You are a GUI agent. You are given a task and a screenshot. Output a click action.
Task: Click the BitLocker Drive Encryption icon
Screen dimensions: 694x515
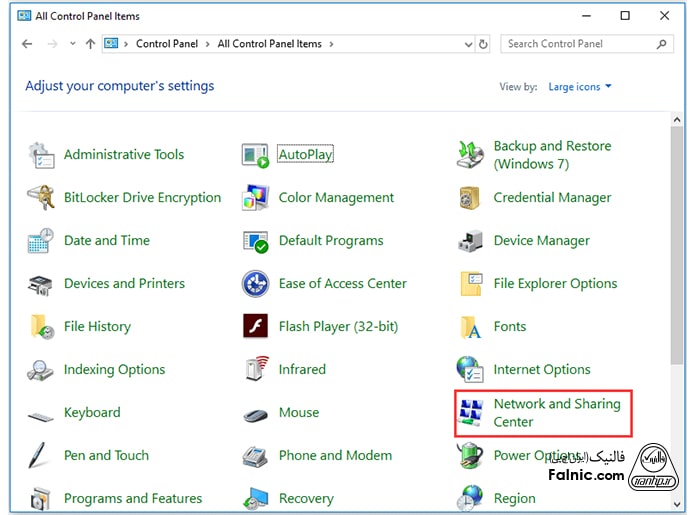pos(41,198)
